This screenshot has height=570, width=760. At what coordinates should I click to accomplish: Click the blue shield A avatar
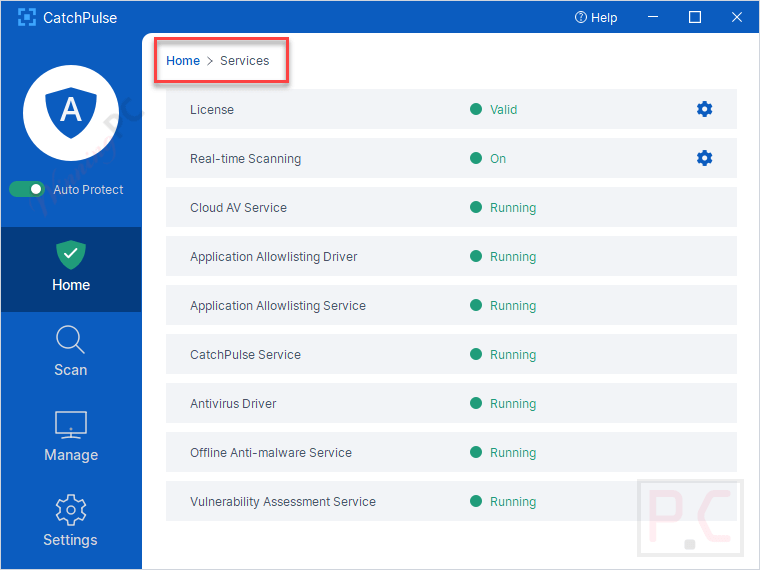(71, 112)
